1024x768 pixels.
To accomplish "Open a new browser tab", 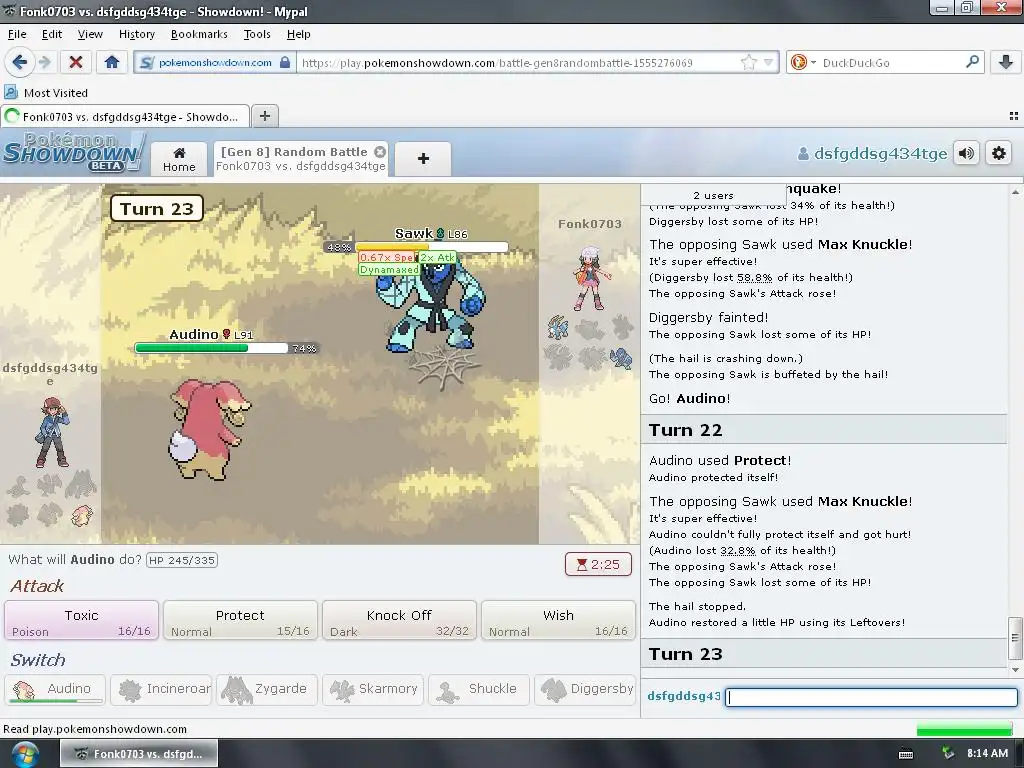I will pos(264,116).
